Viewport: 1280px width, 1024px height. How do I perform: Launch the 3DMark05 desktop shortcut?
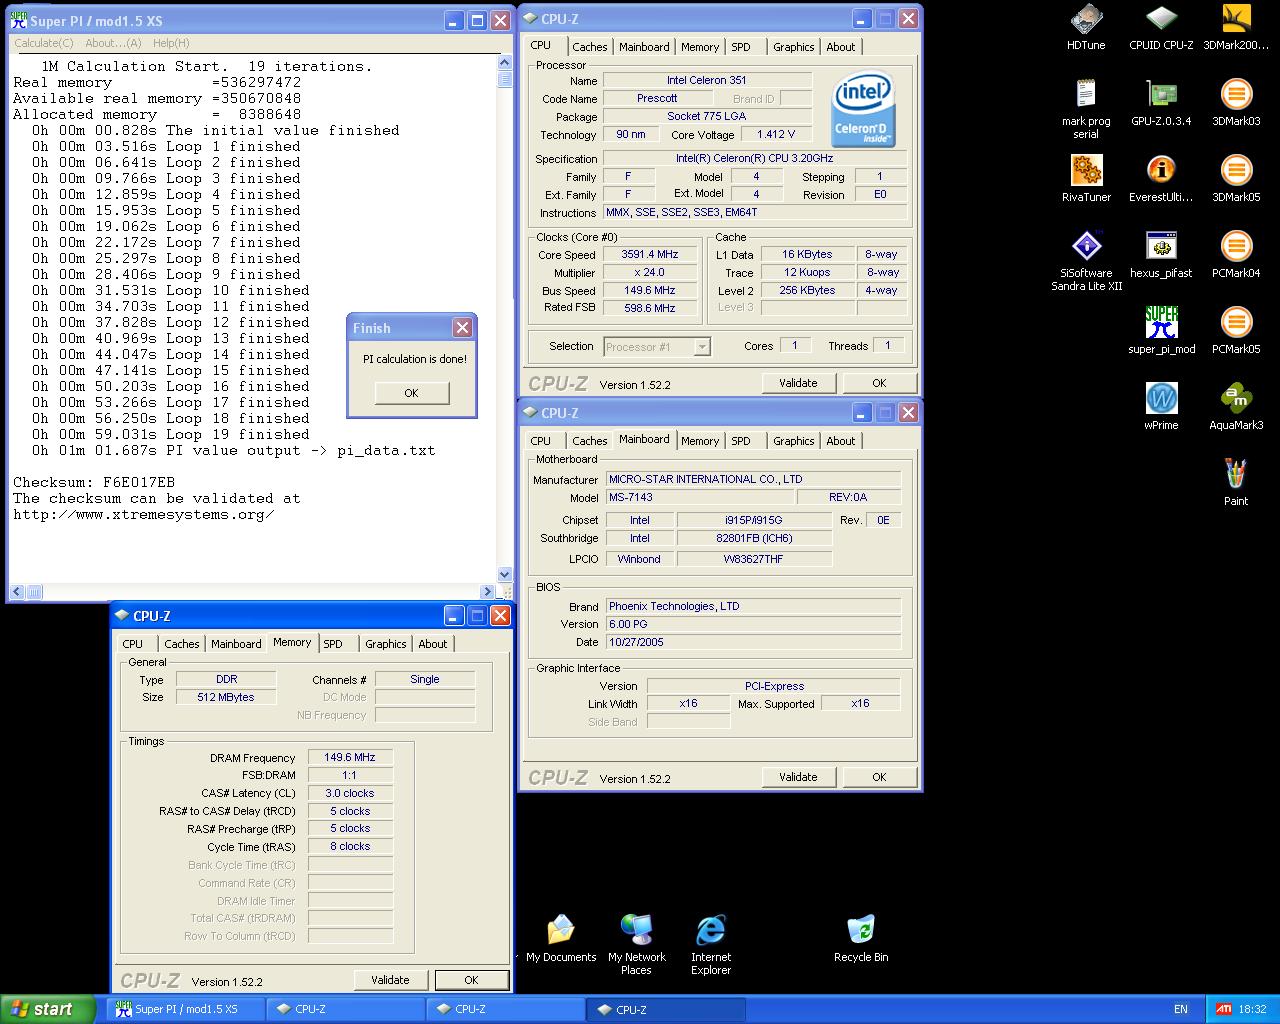click(1236, 179)
